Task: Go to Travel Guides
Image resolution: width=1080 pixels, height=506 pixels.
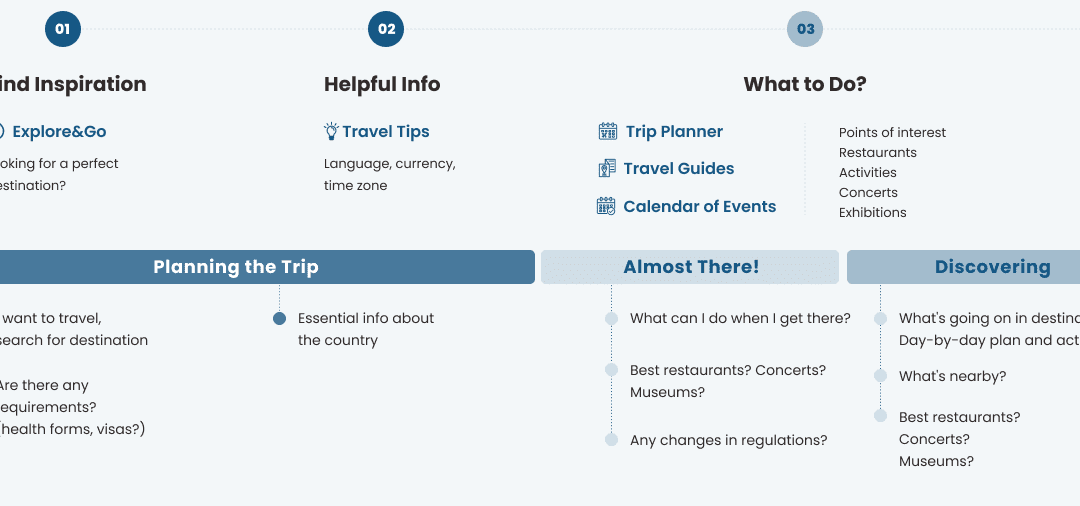Action: pyautogui.click(x=679, y=169)
